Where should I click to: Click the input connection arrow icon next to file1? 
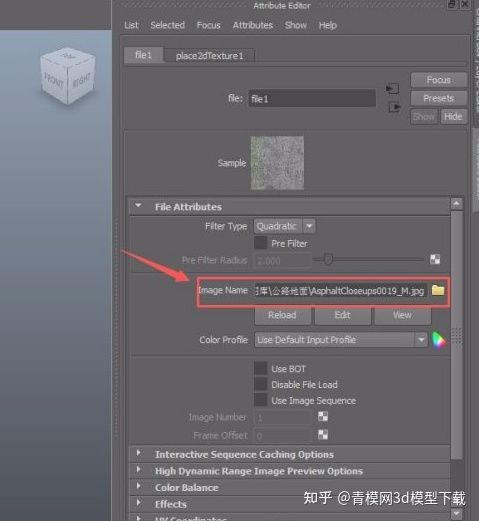coord(392,89)
